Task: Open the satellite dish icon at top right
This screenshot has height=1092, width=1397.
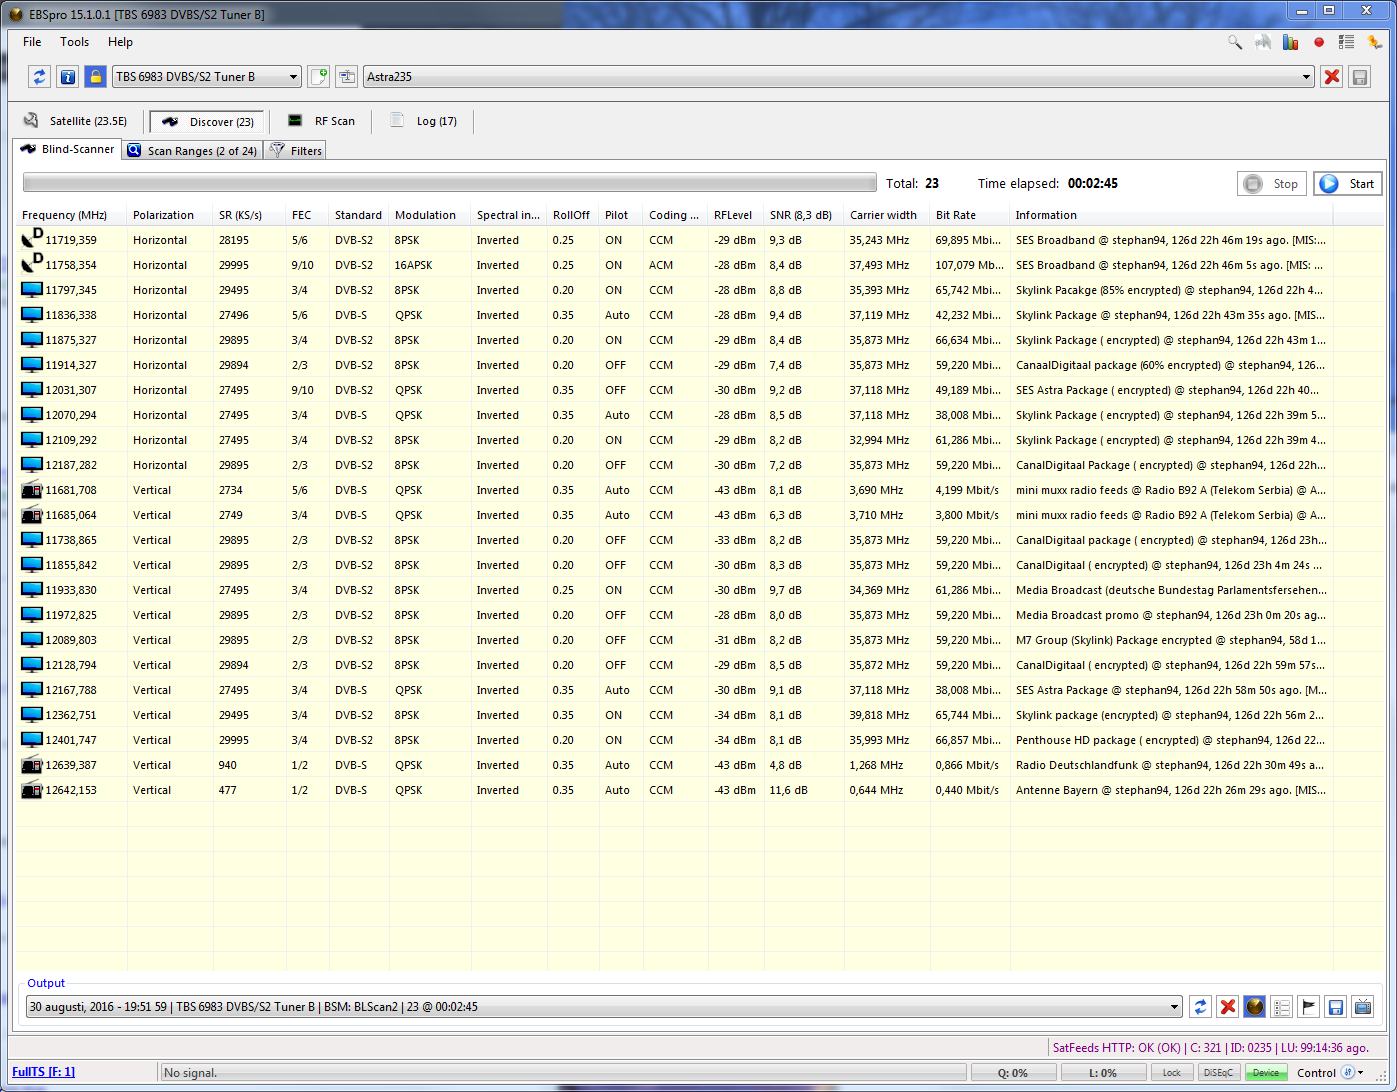Action: coord(1263,42)
